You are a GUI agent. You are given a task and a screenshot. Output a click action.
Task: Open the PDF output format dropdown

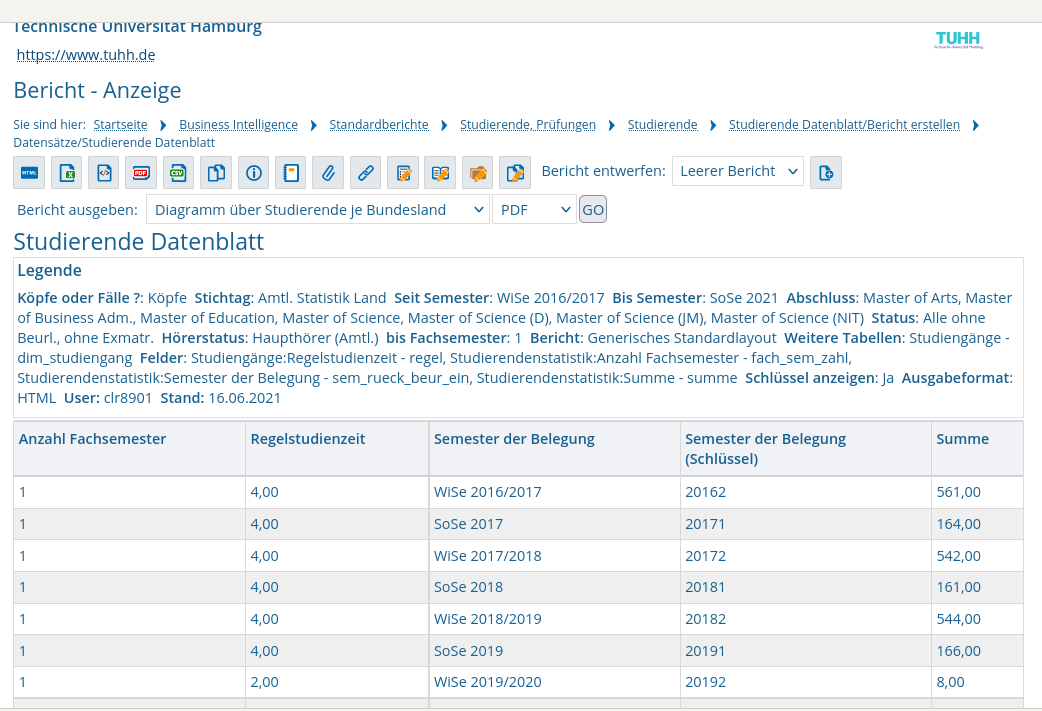[534, 209]
